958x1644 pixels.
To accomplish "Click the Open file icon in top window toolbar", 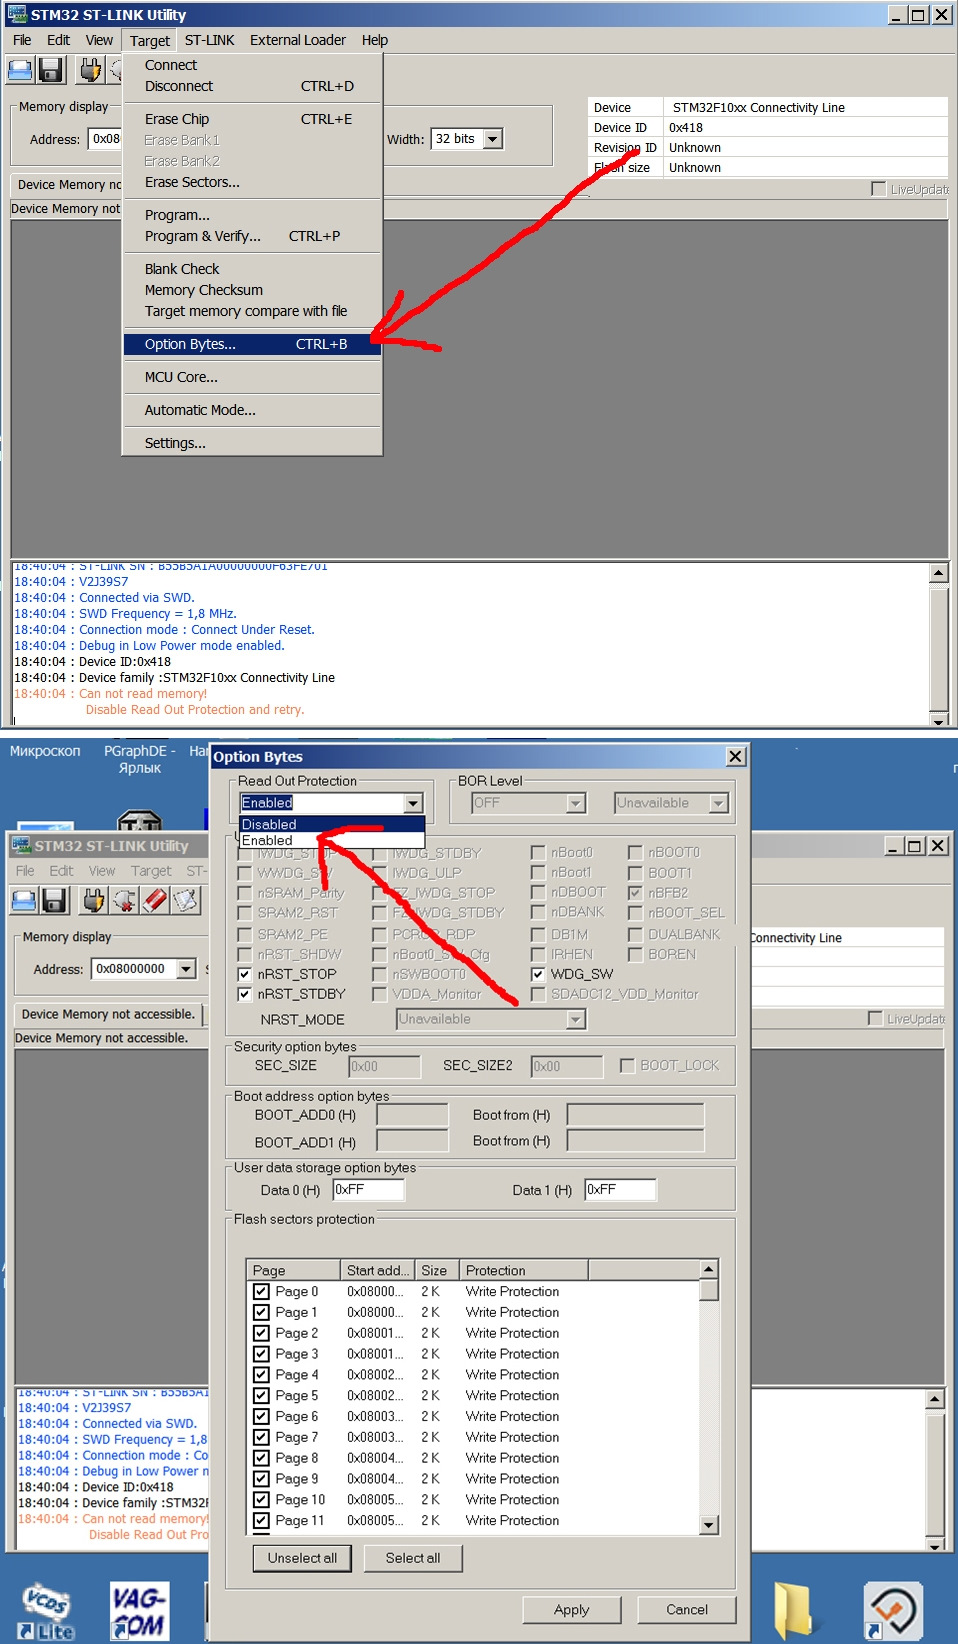I will click(20, 69).
